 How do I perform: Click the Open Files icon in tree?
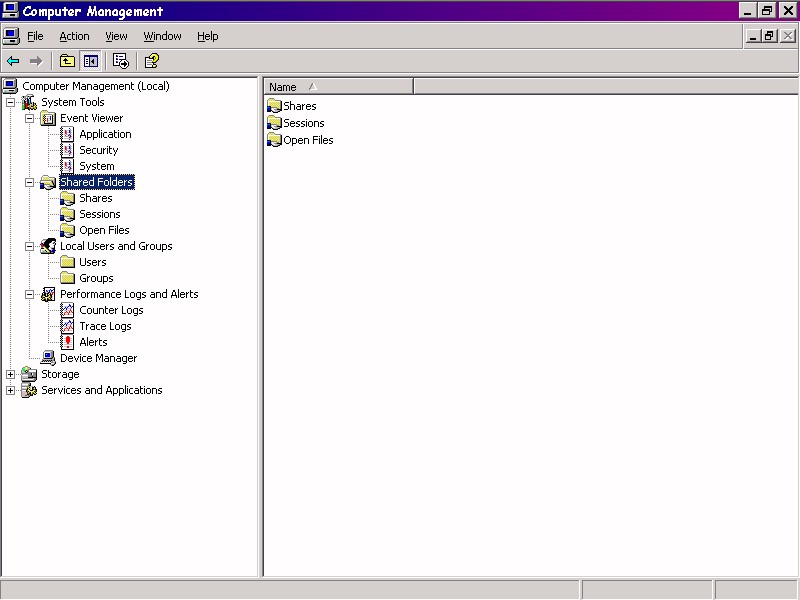[67, 230]
